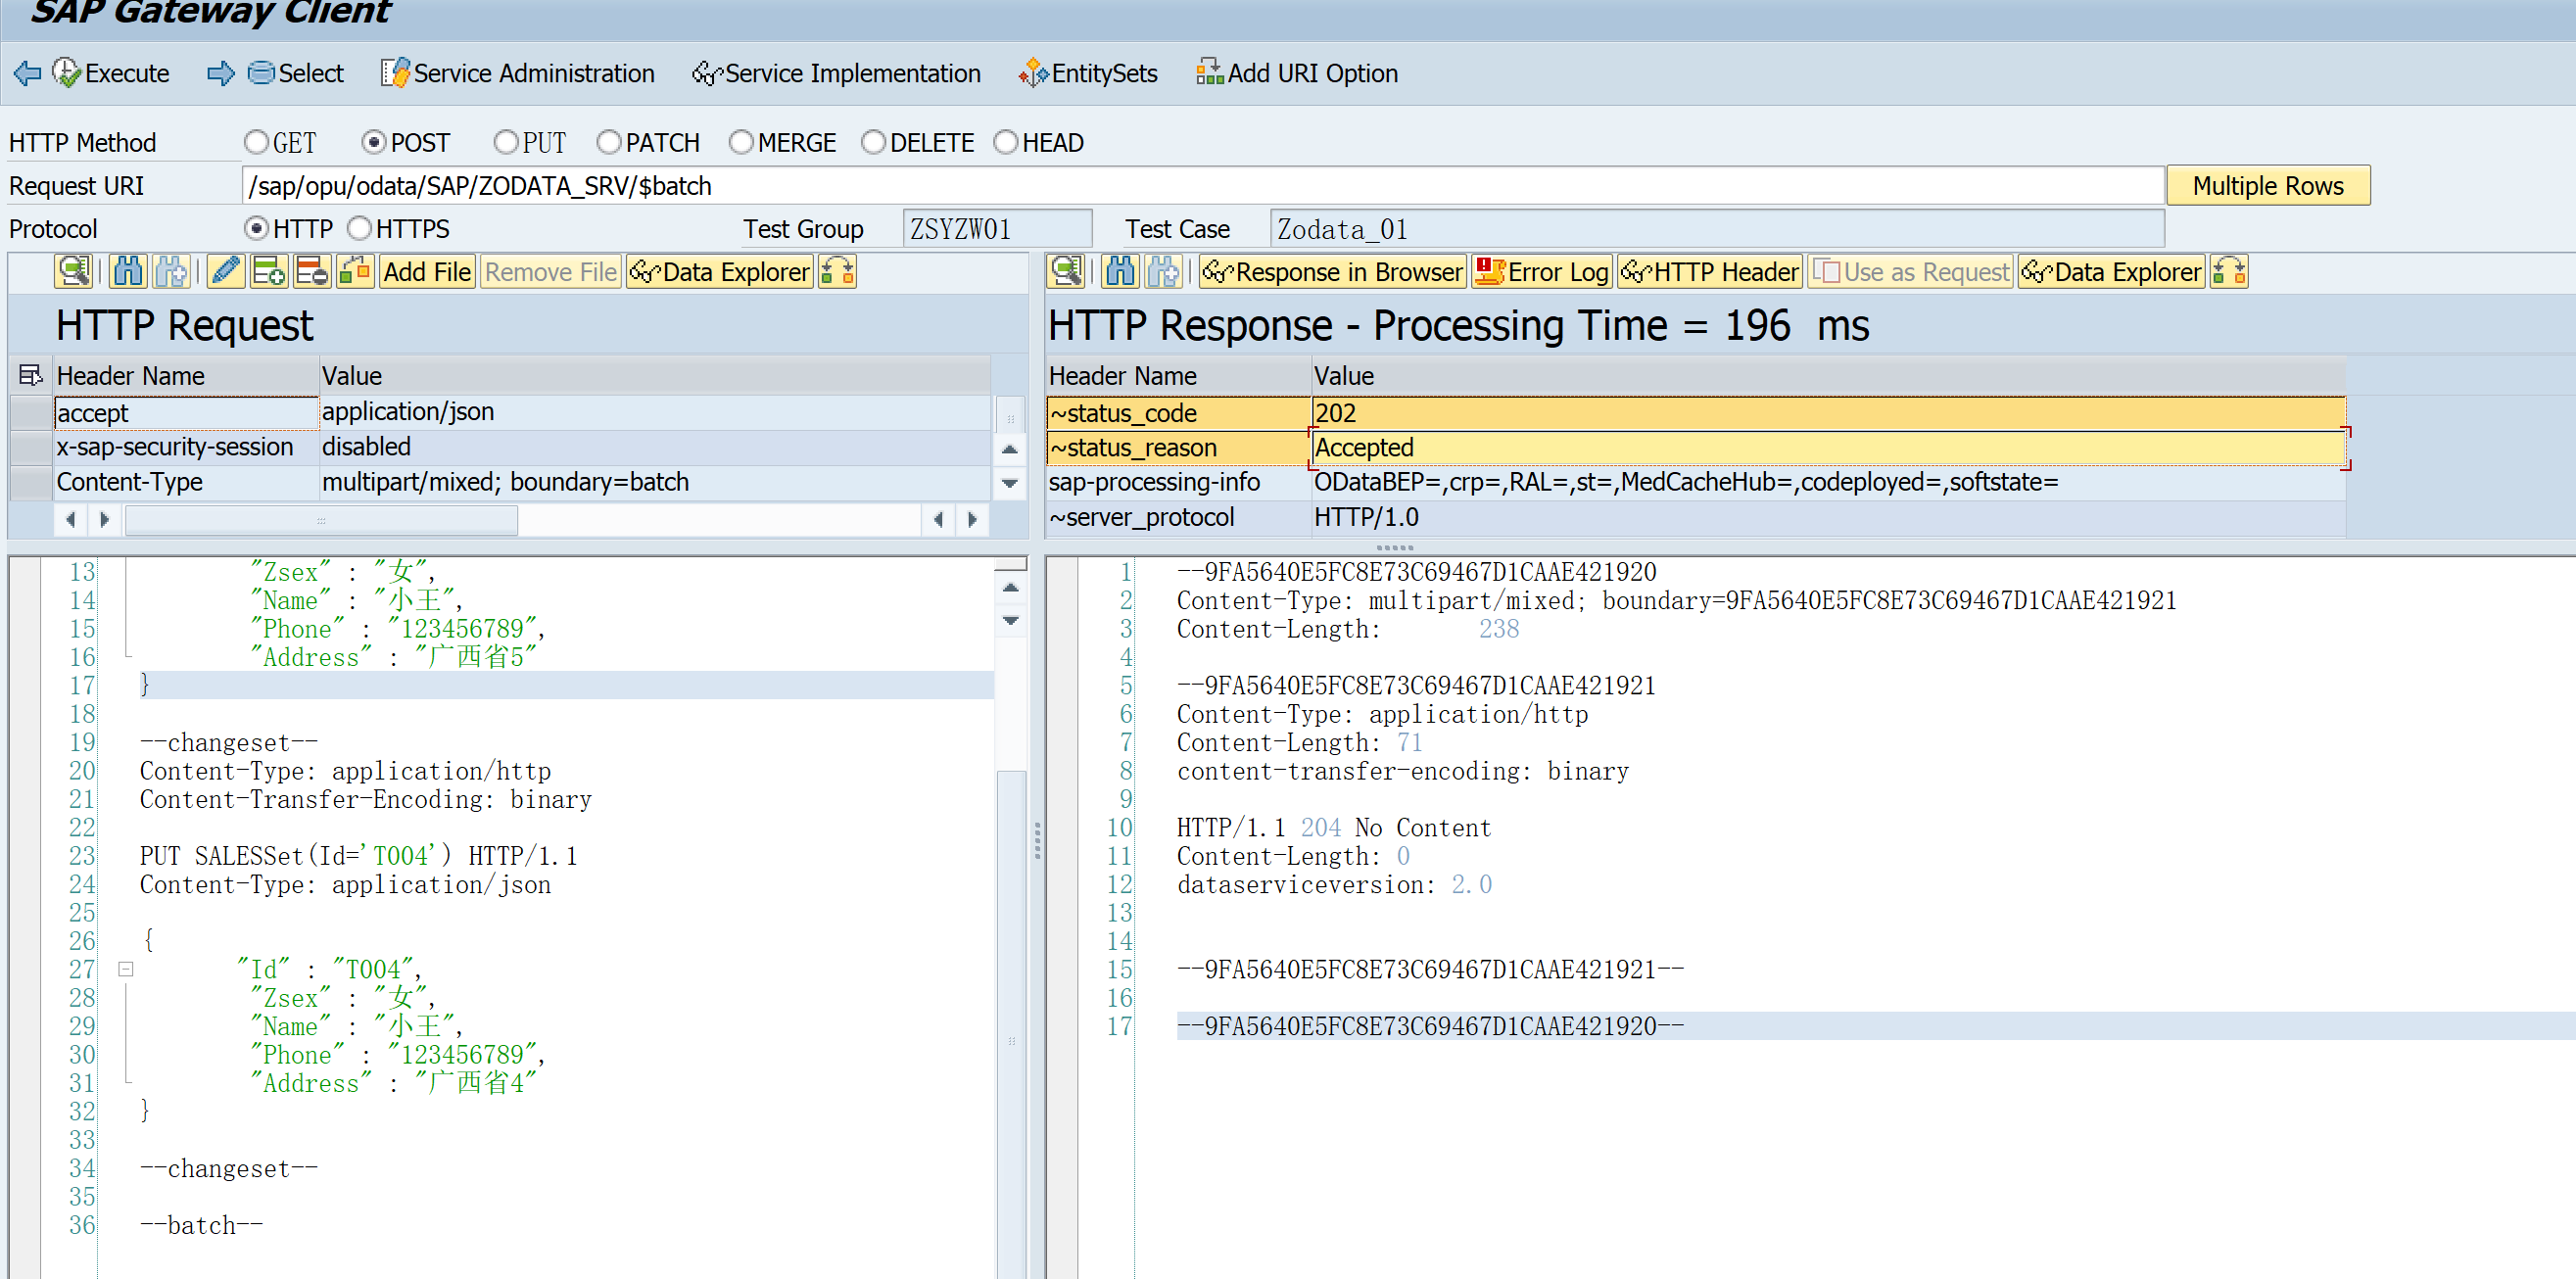Click the delete row icon with red minus
2576x1279 pixels.
[311, 272]
